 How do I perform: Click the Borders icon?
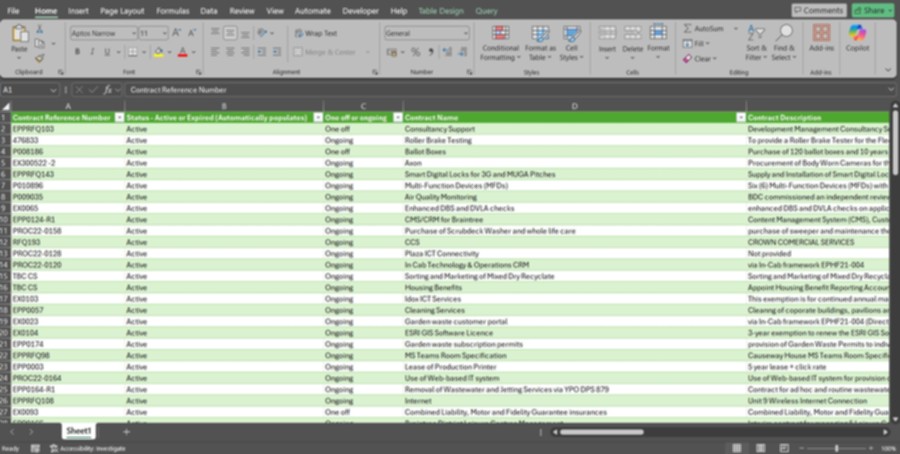tap(133, 52)
